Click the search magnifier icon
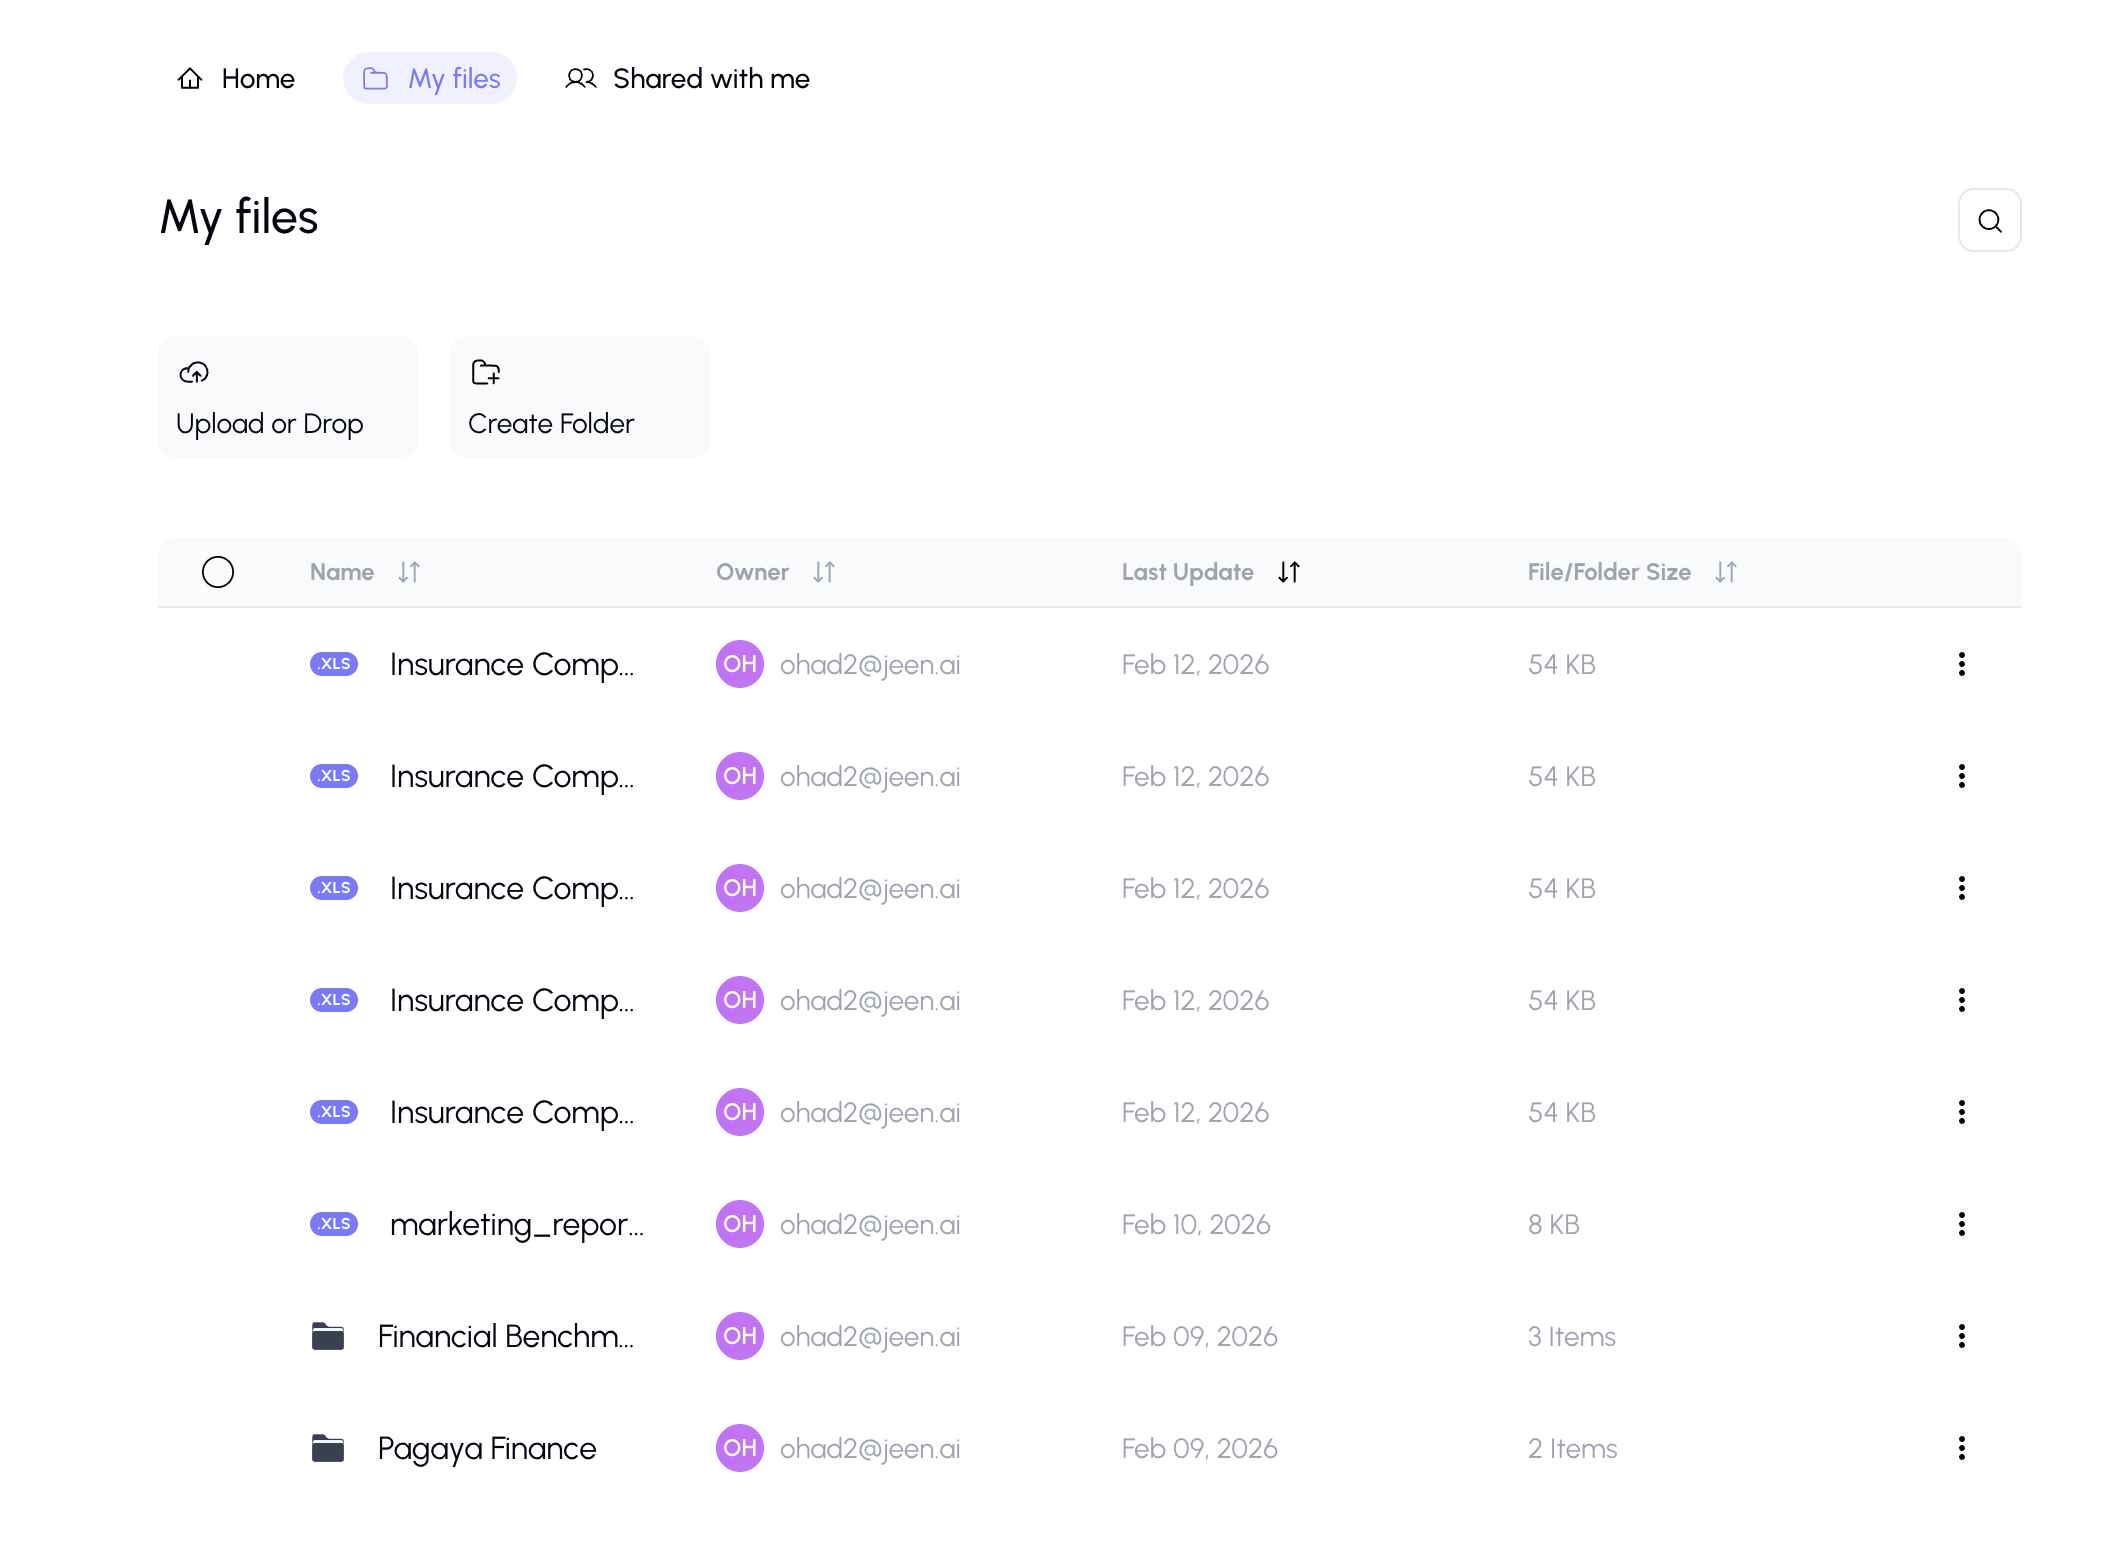The height and width of the screenshot is (1556, 2118). coord(1989,220)
